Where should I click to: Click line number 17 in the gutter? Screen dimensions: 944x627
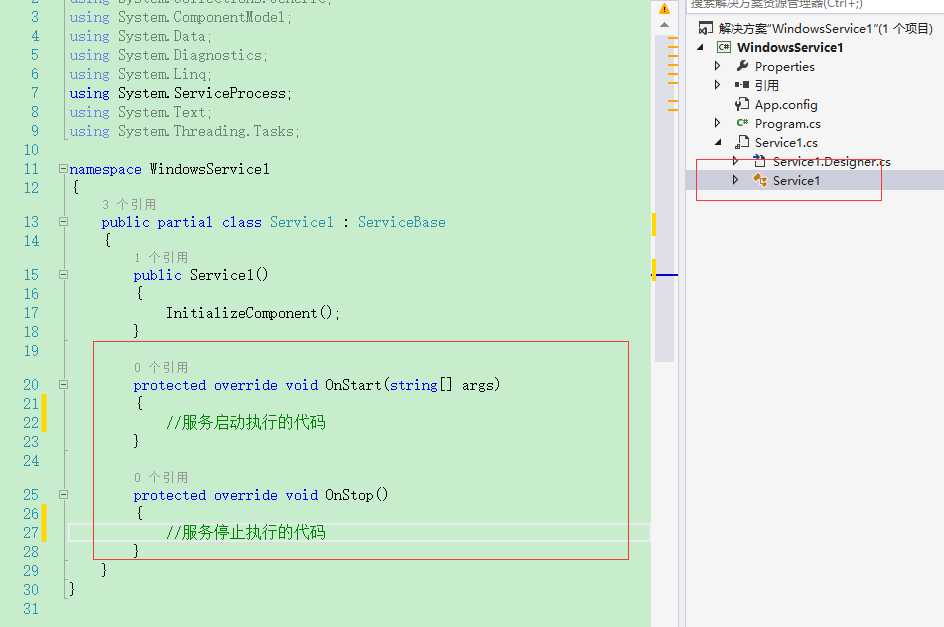pyautogui.click(x=31, y=313)
